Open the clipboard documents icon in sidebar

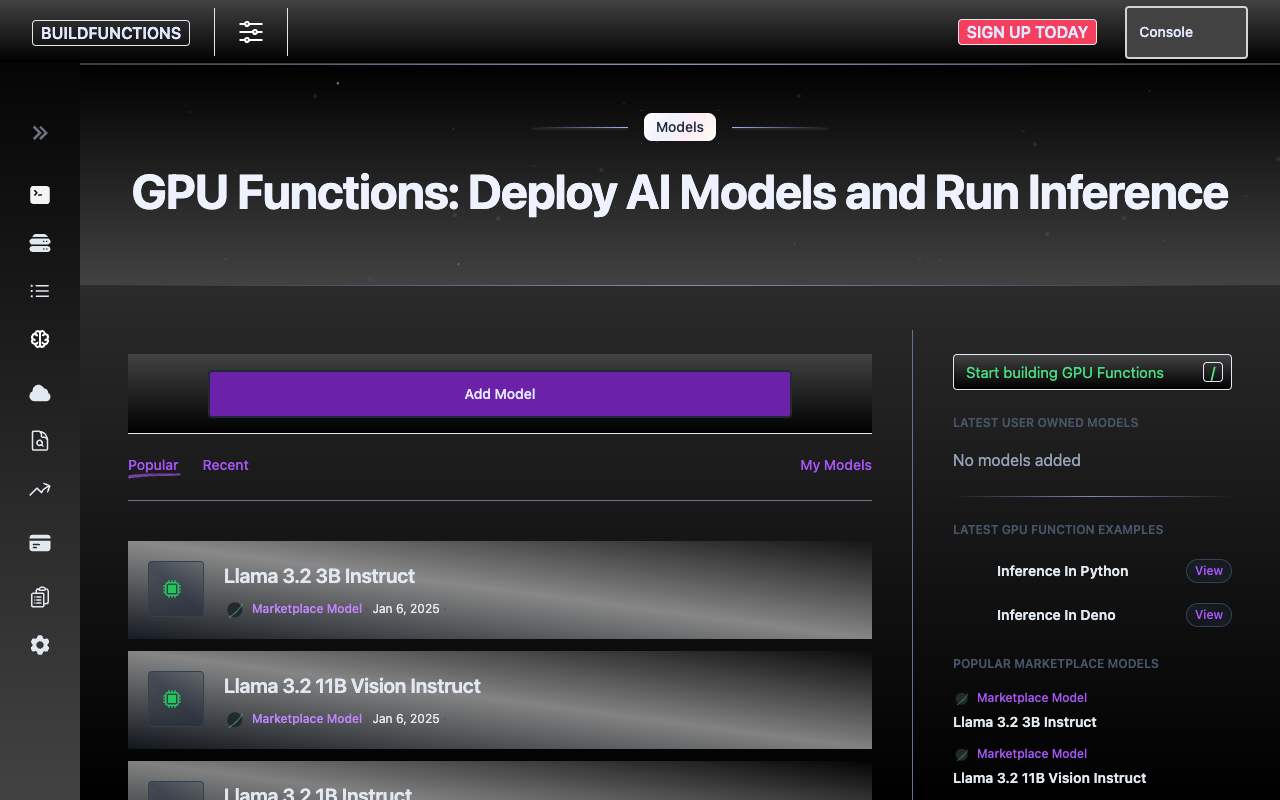(x=40, y=597)
